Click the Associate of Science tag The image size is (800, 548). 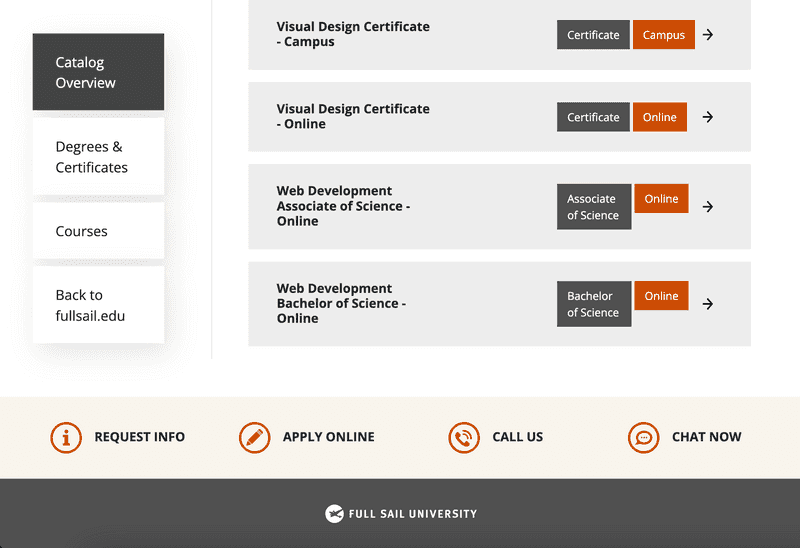[x=594, y=207]
